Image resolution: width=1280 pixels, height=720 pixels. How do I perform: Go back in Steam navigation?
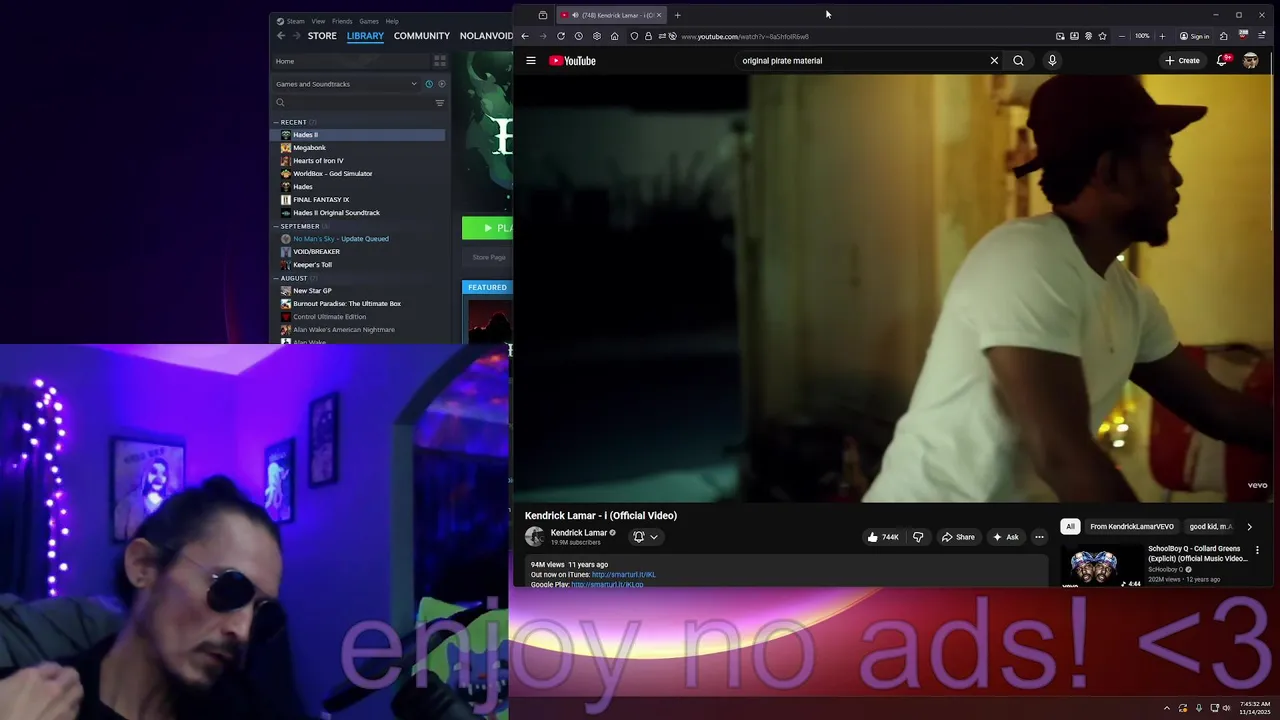click(282, 36)
